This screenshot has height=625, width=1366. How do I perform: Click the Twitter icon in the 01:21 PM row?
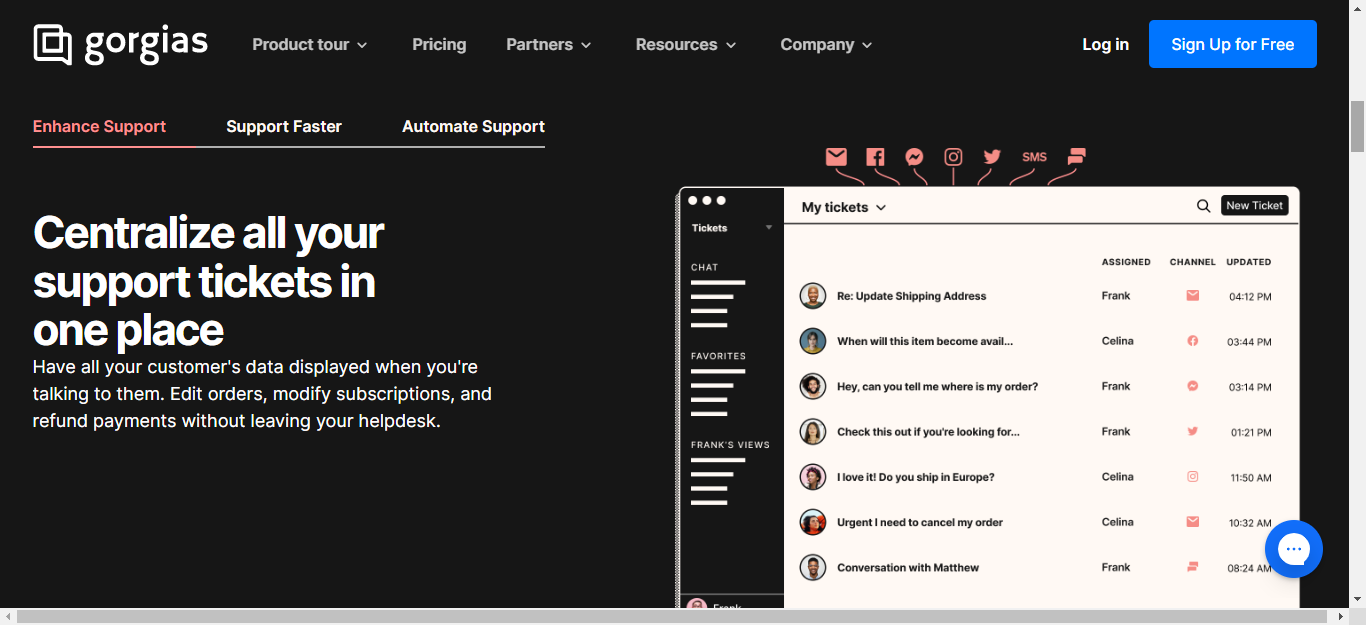pyautogui.click(x=1192, y=431)
